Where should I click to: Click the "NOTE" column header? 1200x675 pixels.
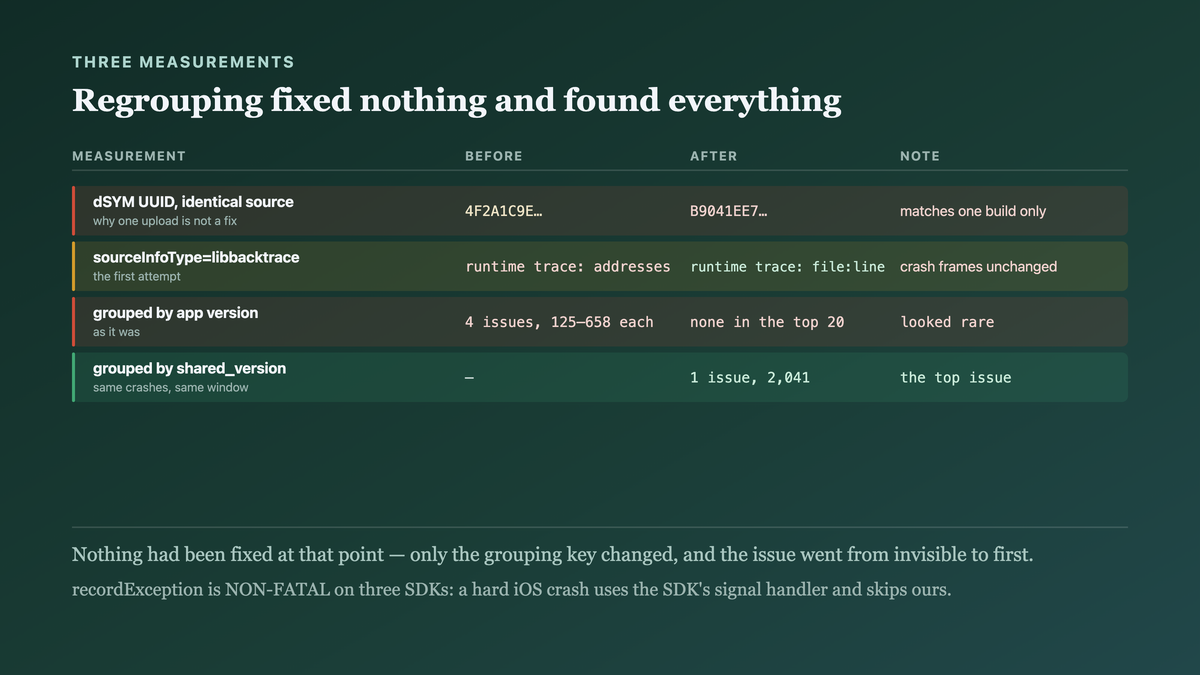coord(920,156)
